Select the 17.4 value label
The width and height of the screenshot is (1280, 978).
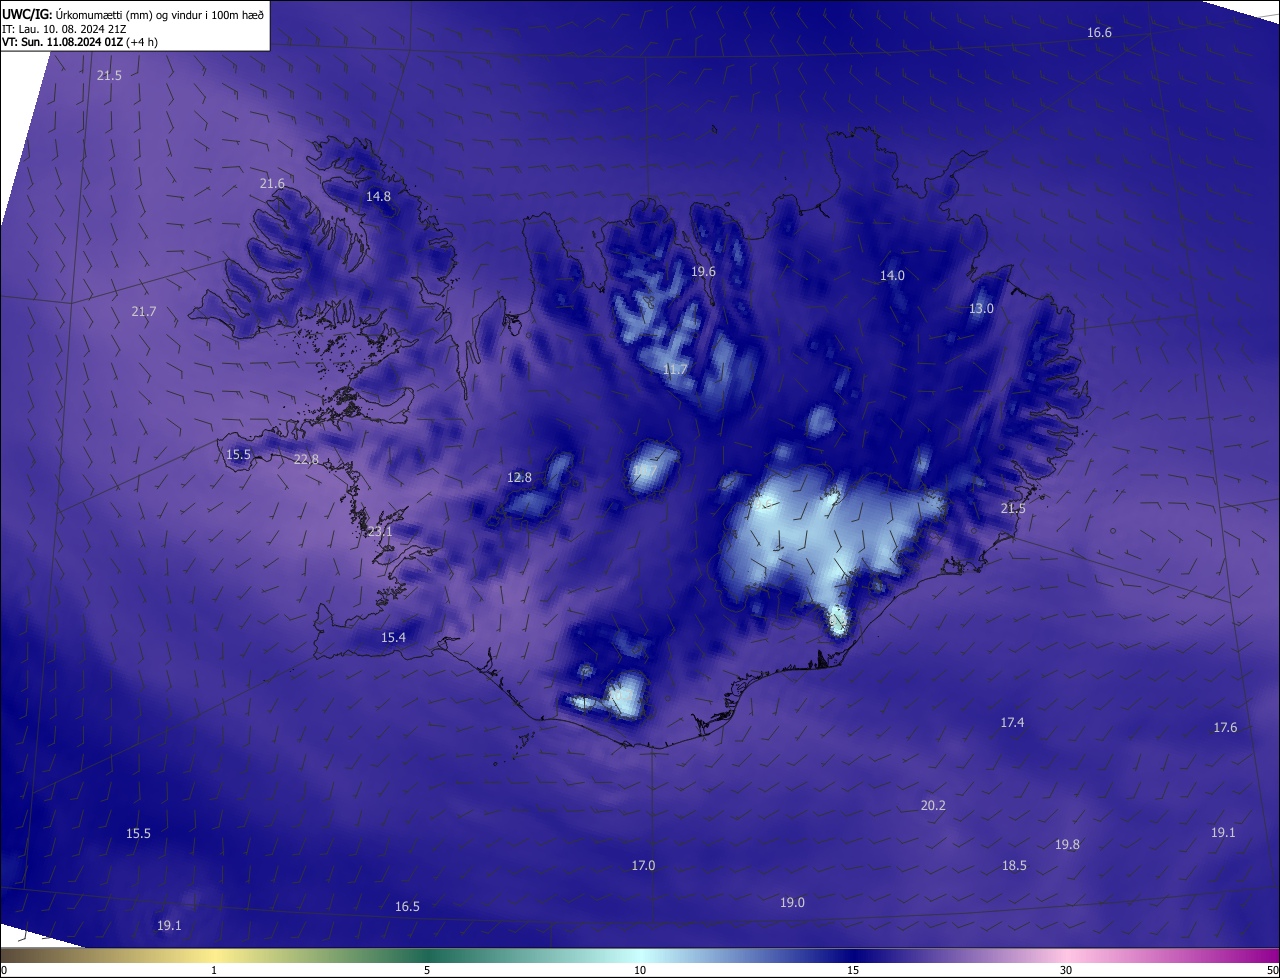click(x=1012, y=723)
